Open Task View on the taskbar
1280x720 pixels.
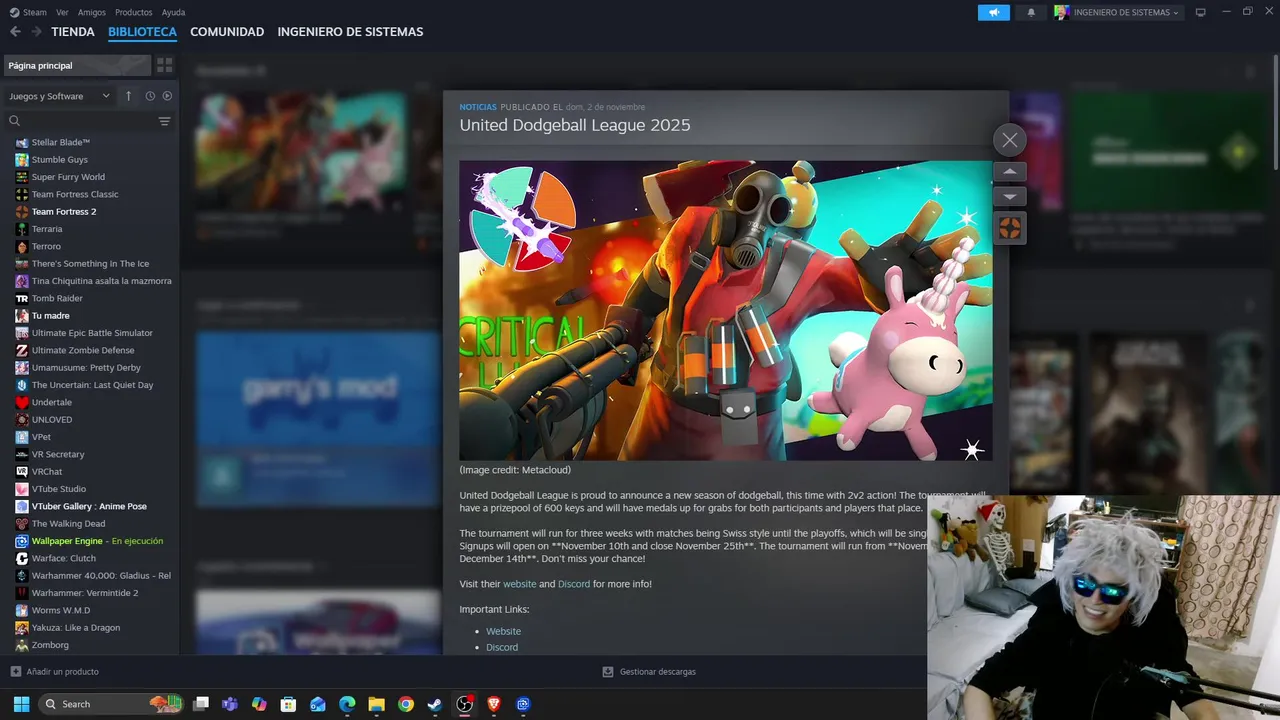click(x=201, y=704)
